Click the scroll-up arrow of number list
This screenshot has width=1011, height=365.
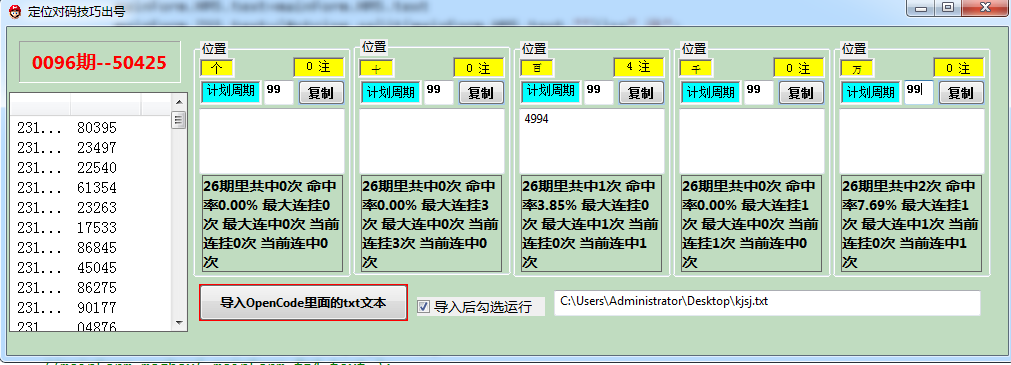point(179,103)
